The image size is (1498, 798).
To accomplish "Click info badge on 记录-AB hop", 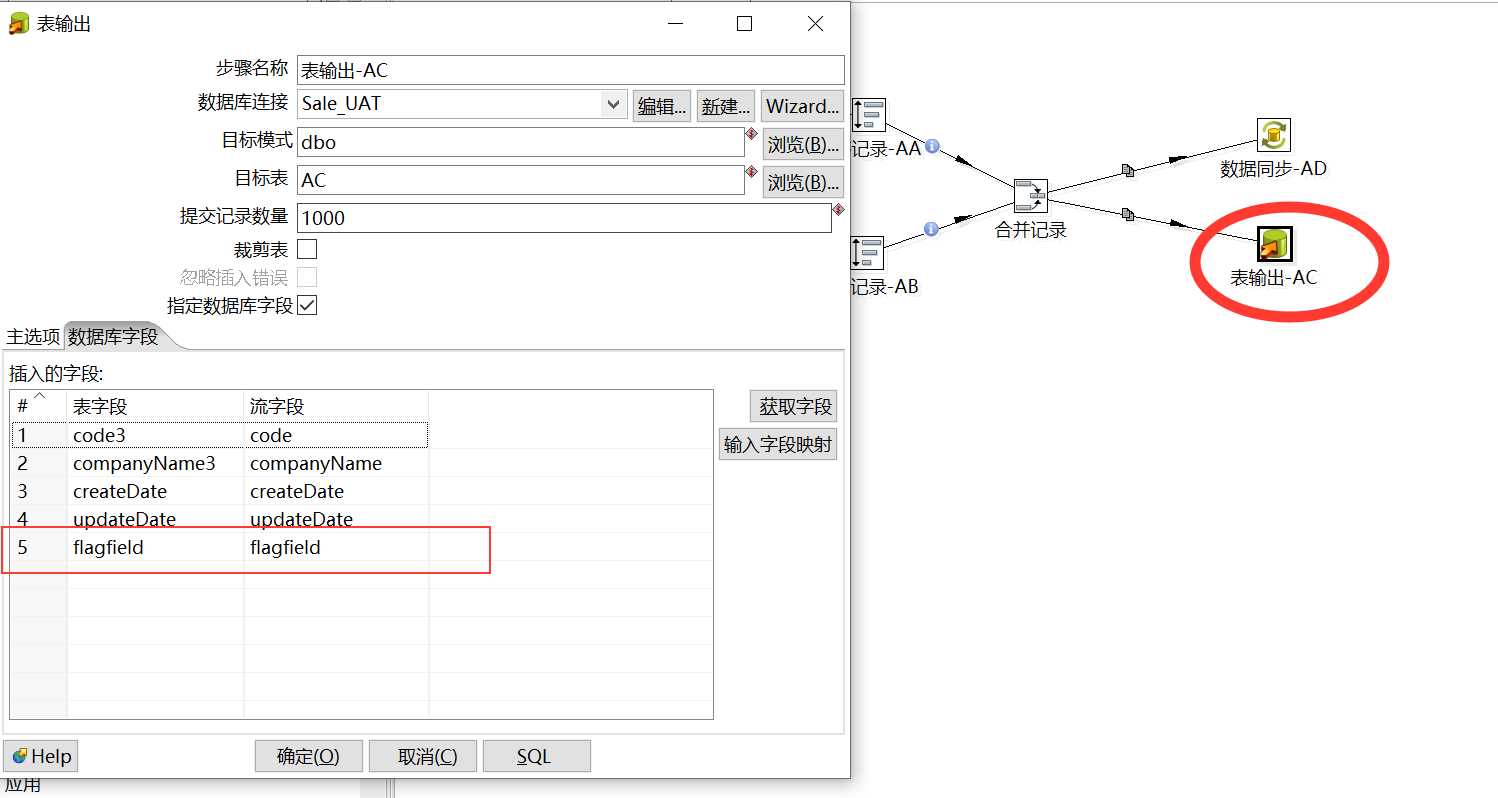I will coord(931,229).
